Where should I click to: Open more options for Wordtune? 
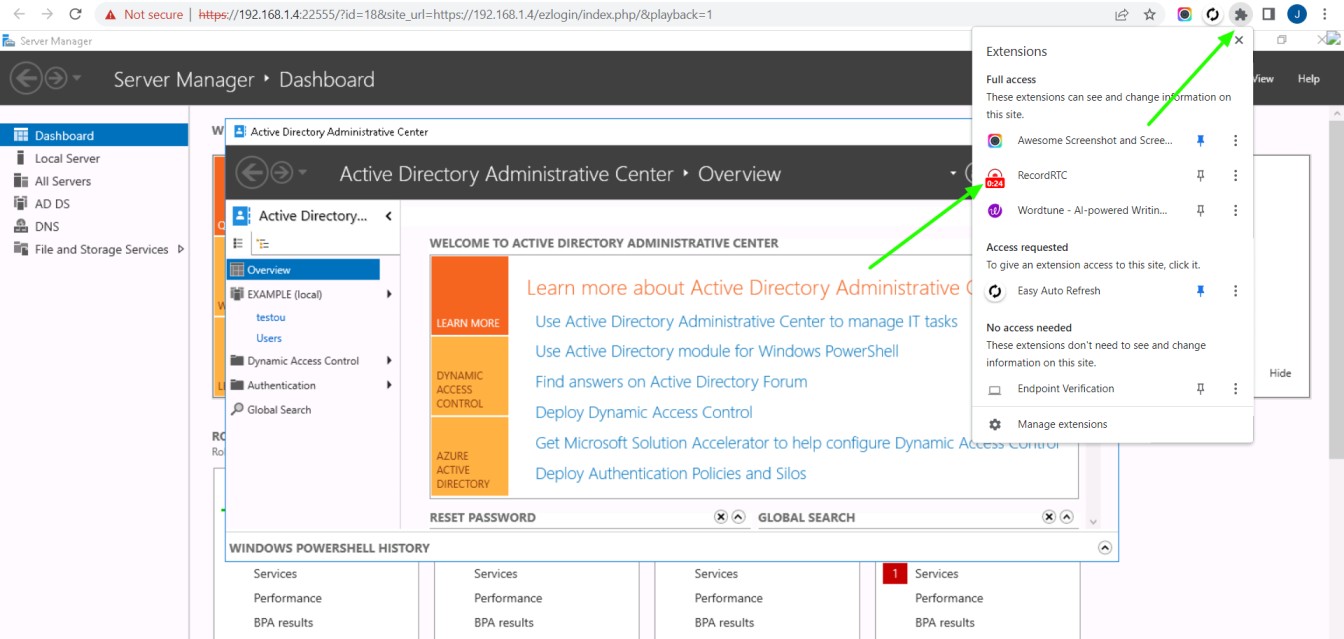[1236, 211]
